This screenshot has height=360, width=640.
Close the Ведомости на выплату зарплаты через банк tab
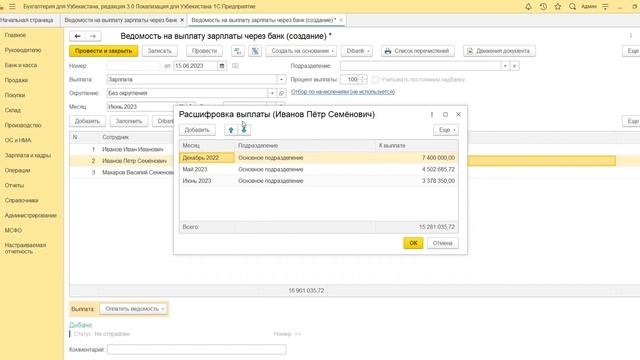182,20
